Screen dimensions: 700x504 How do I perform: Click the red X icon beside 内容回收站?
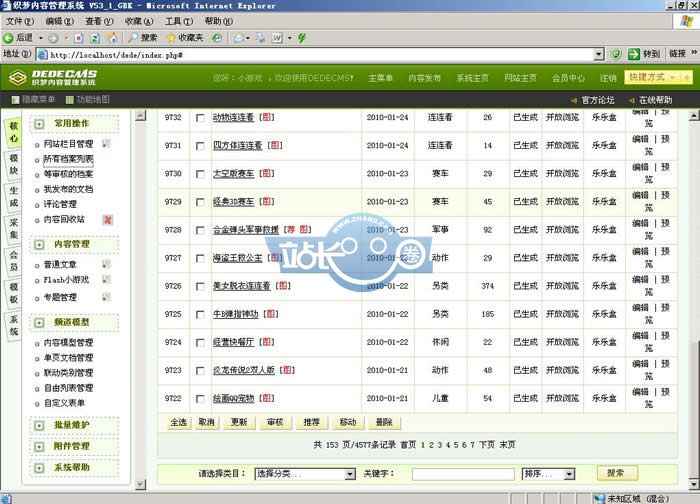point(107,220)
